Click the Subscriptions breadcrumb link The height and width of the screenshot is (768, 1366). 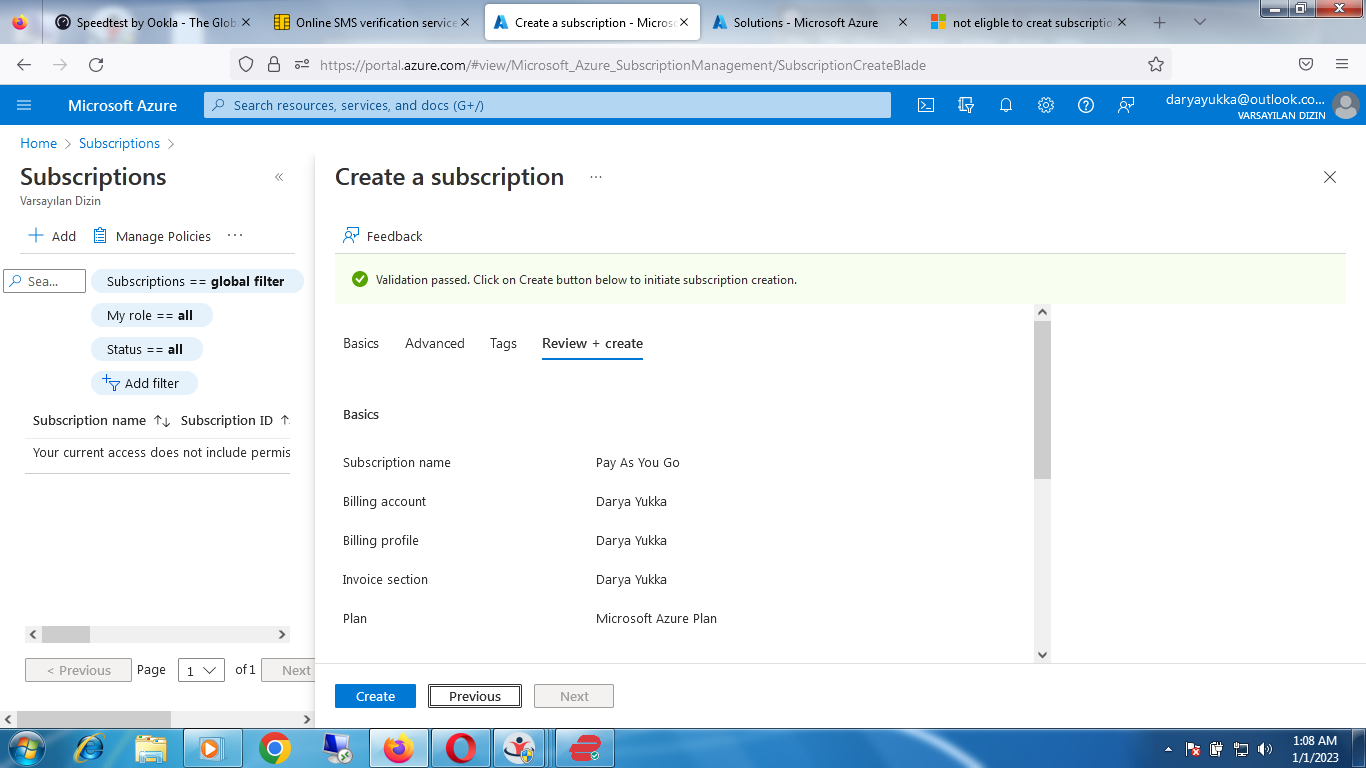point(120,143)
